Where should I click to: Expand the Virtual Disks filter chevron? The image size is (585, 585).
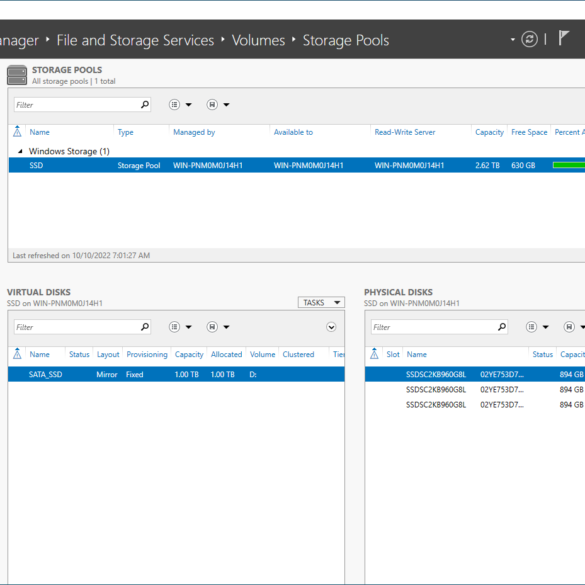pos(331,327)
